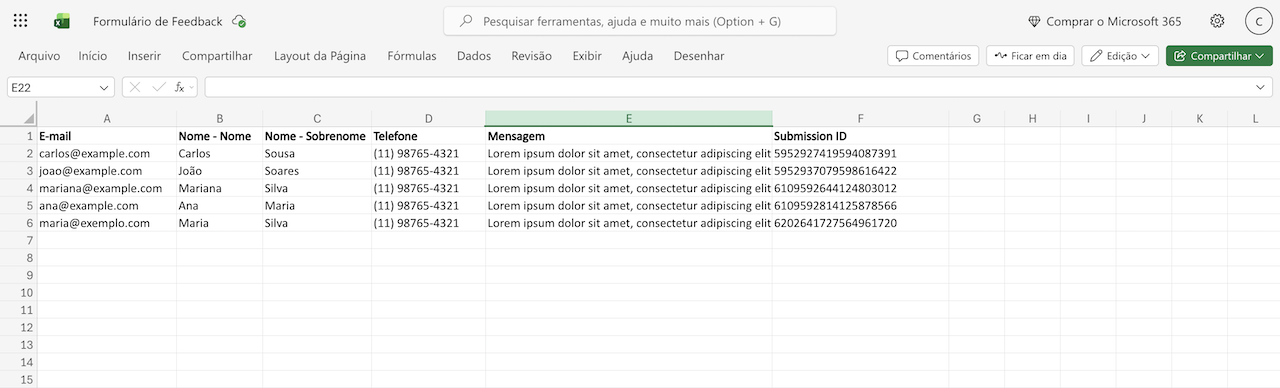Viewport: 1280px width, 388px height.
Task: Click cell joao@example.com
Action: [107, 171]
